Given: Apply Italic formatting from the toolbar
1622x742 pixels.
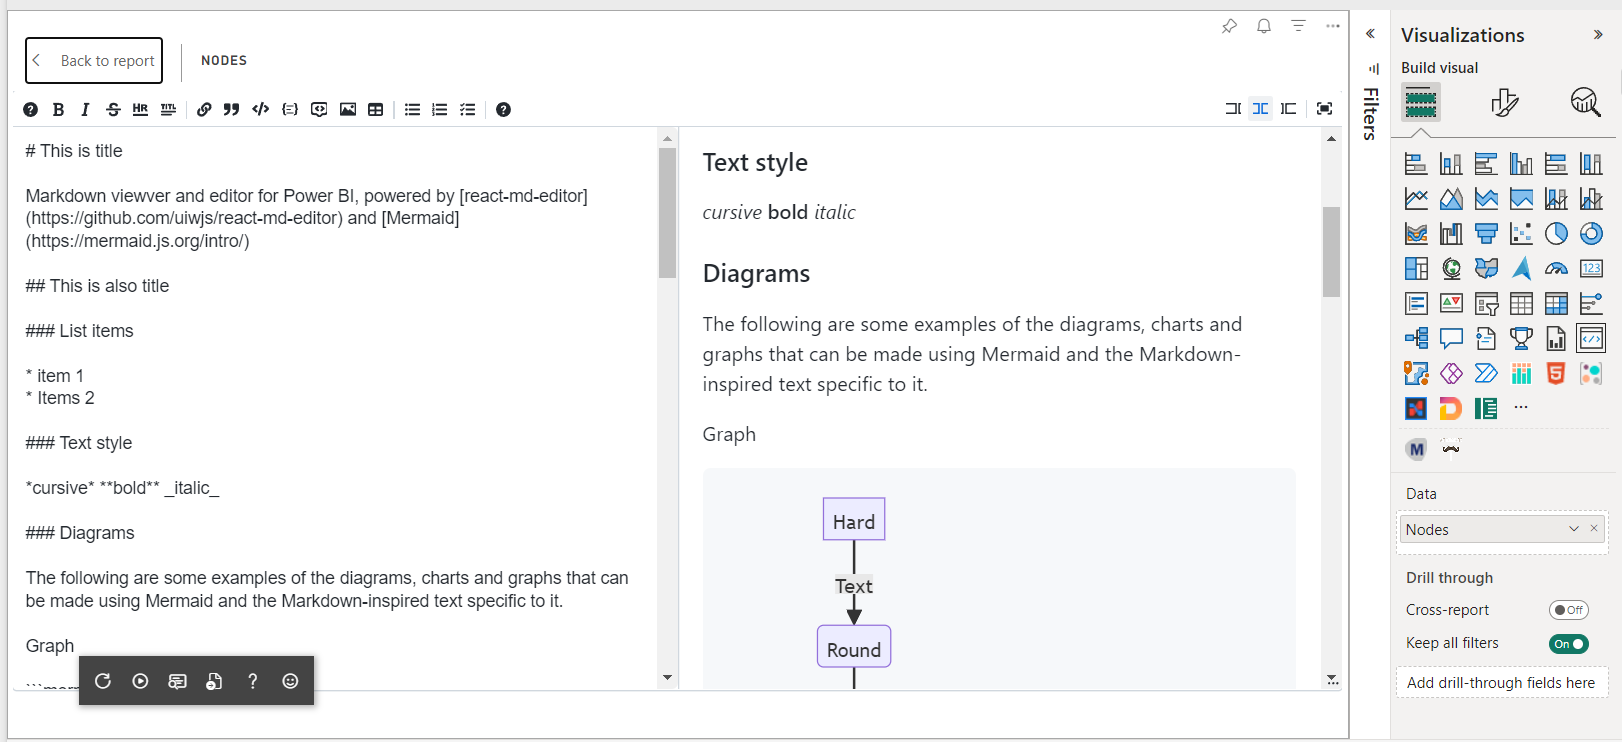Looking at the screenshot, I should pos(85,110).
